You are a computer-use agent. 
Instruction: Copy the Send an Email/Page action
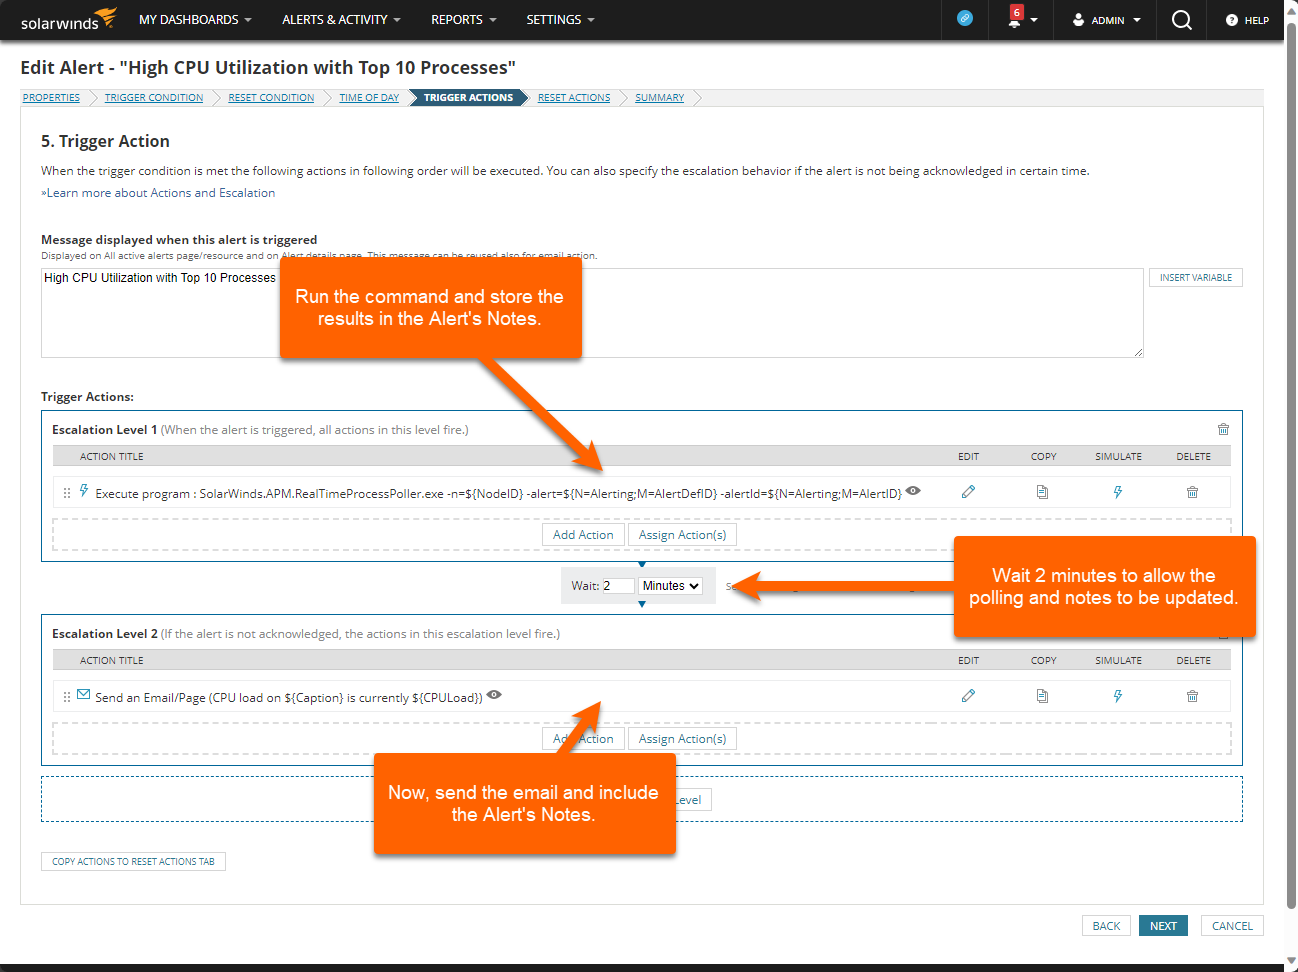(1042, 696)
